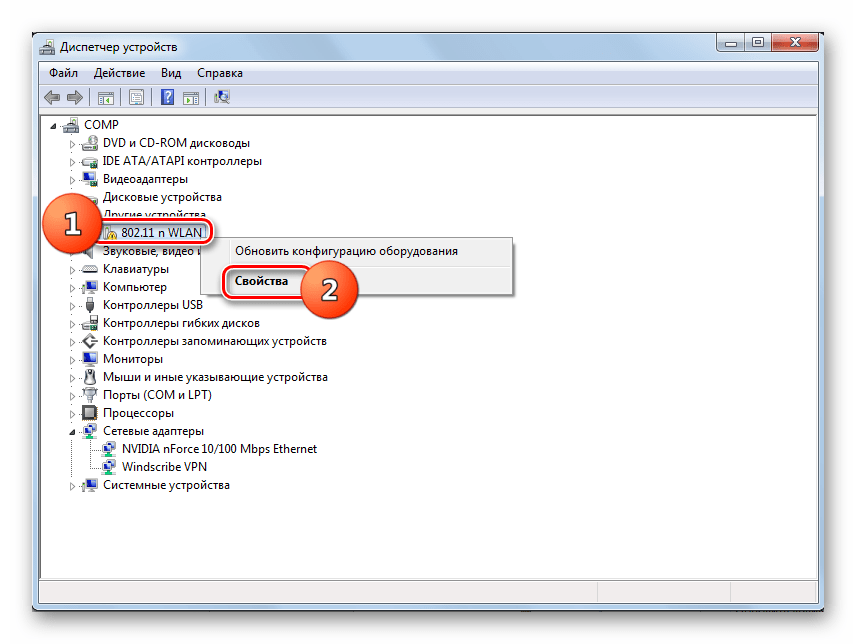The width and height of the screenshot is (856, 644).
Task: Click the action pane toolbar icon
Action: pyautogui.click(x=191, y=98)
